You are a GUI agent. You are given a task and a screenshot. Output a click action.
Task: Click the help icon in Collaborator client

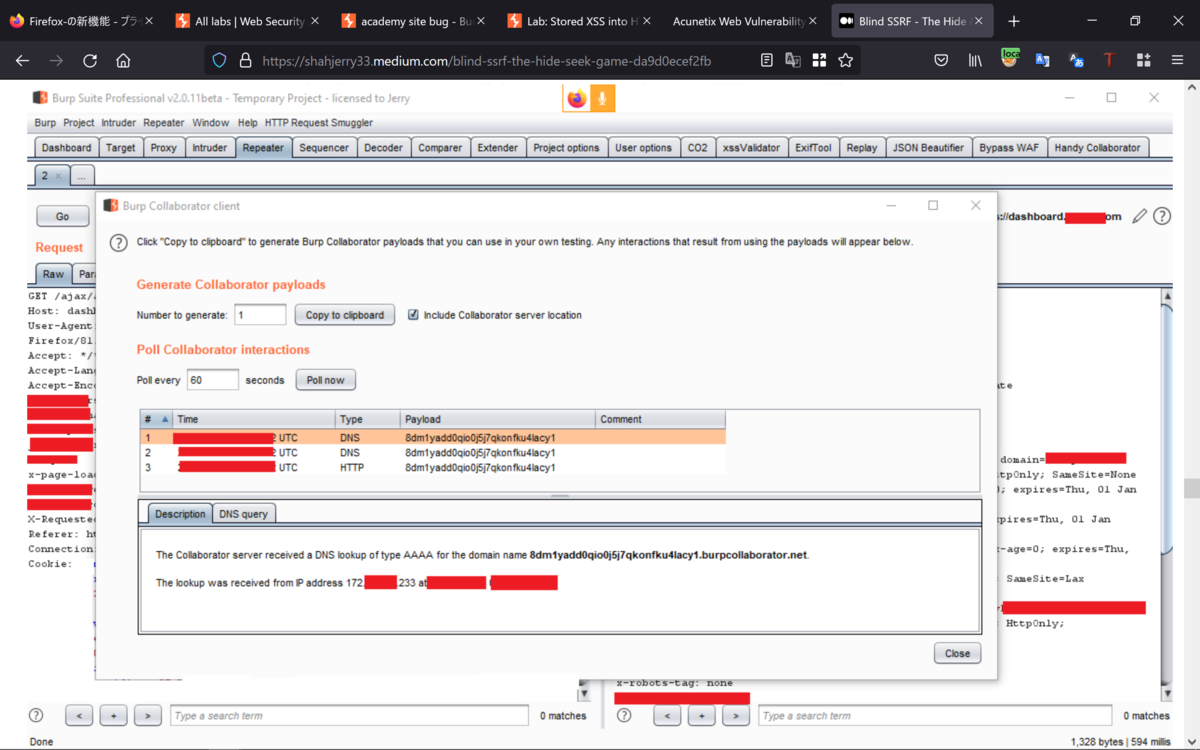coord(118,243)
